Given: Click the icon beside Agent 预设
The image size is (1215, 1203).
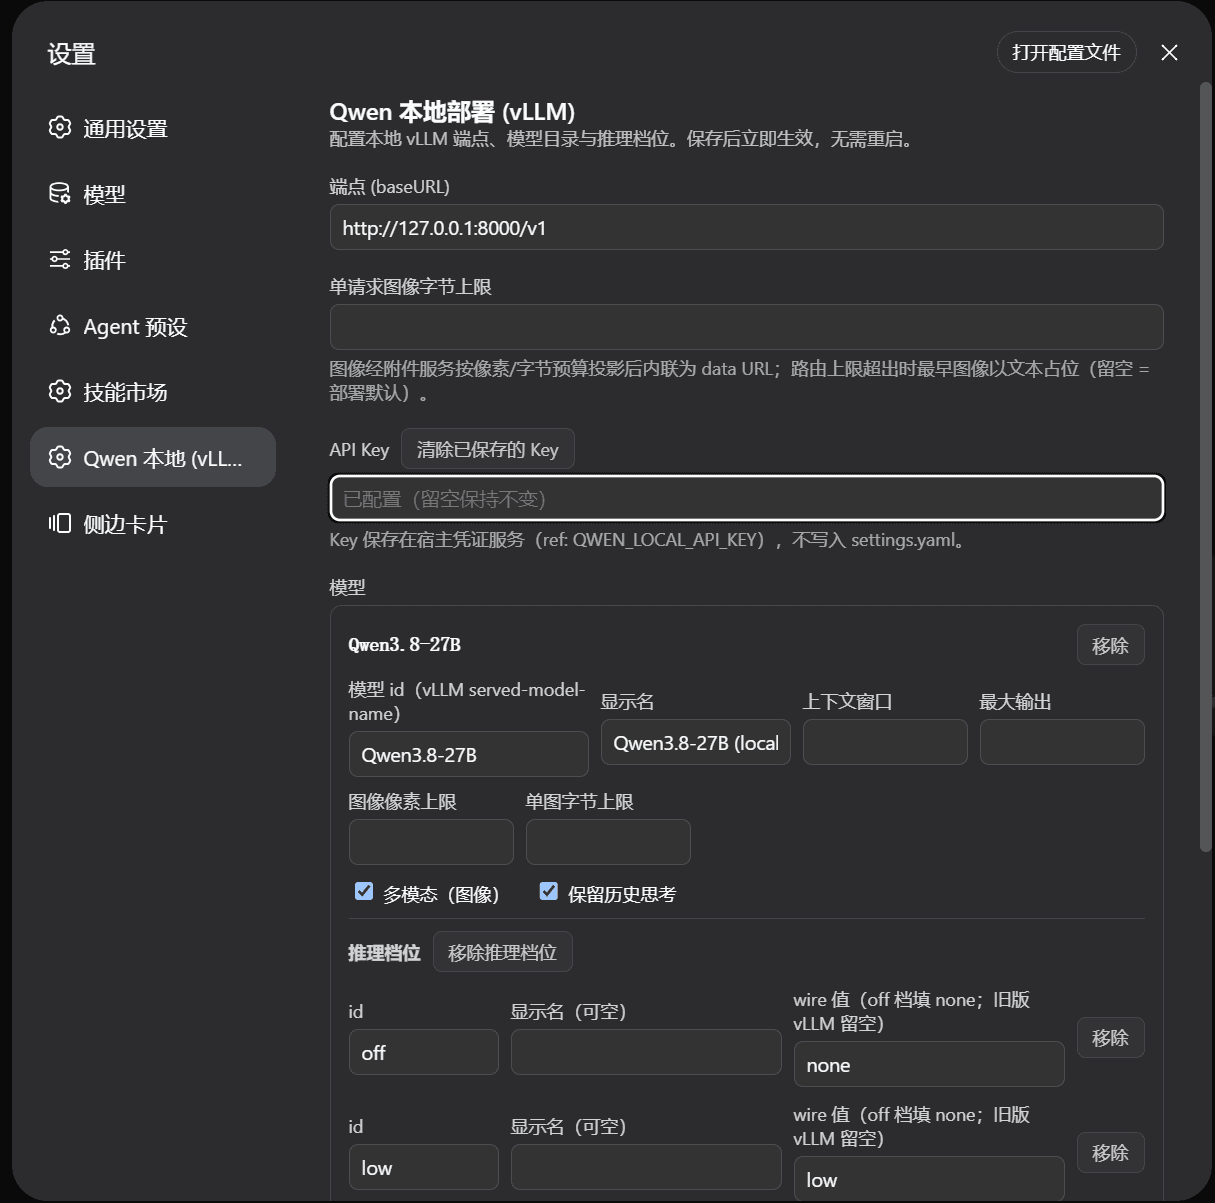Looking at the screenshot, I should tap(60, 326).
